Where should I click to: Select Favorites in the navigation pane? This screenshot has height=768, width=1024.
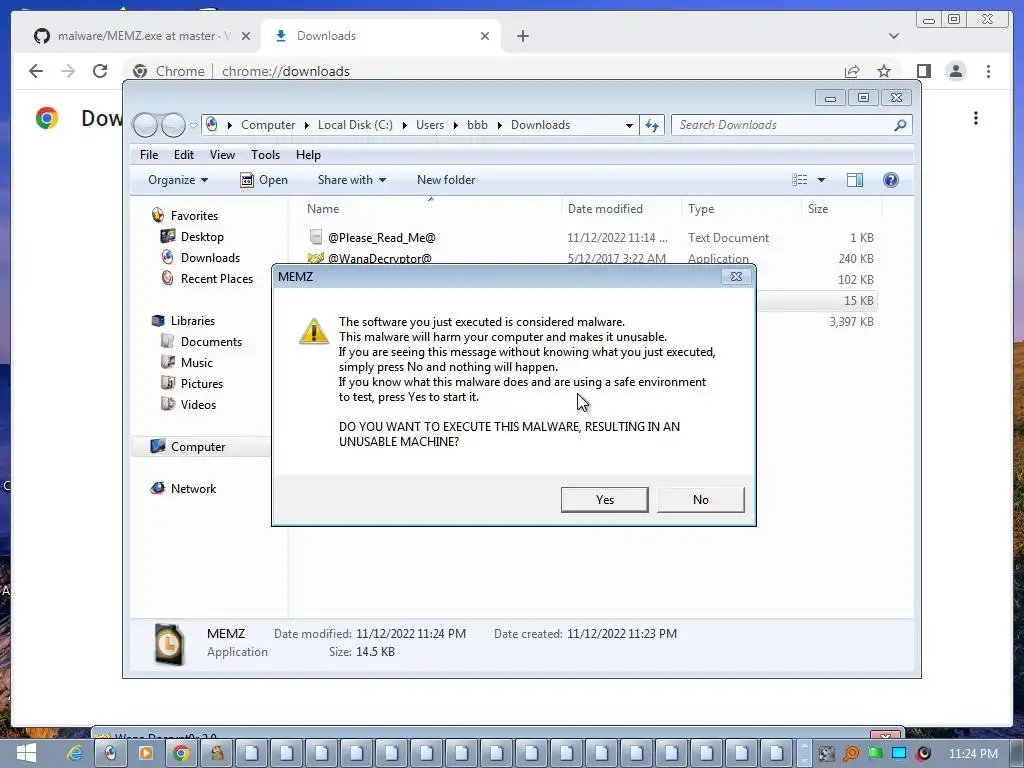pos(194,216)
